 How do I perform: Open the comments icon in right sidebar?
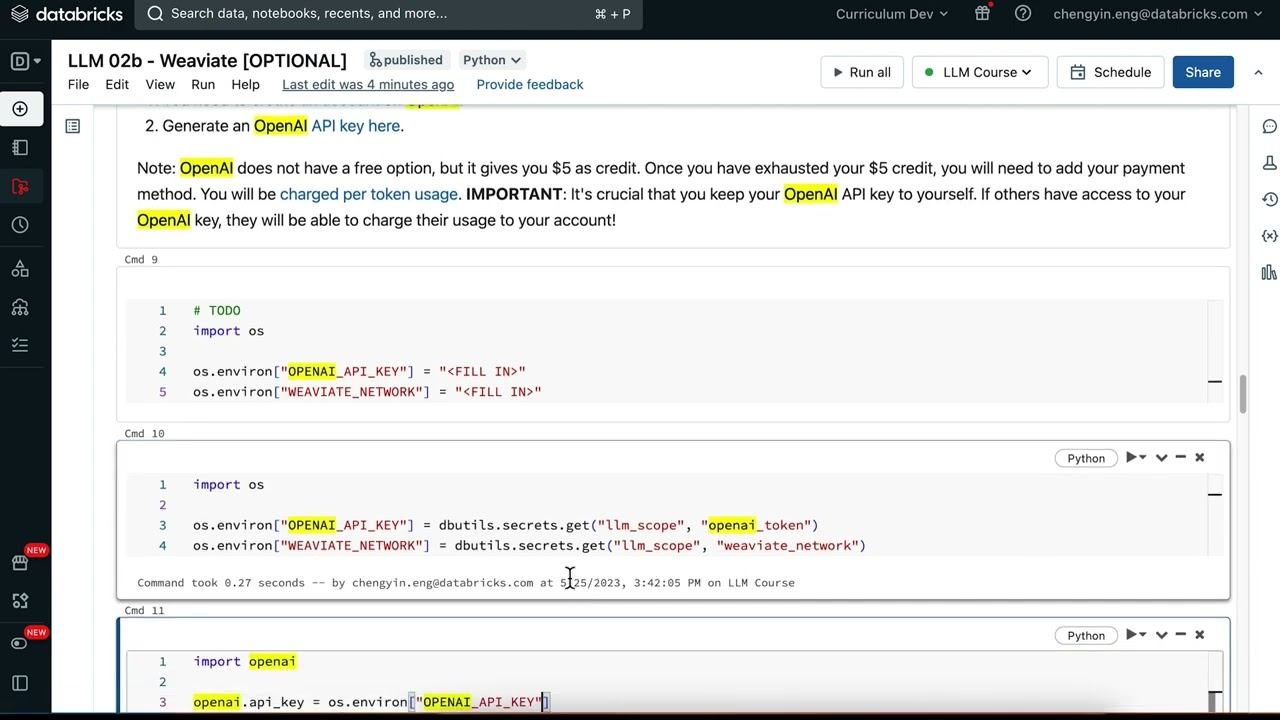[1269, 126]
